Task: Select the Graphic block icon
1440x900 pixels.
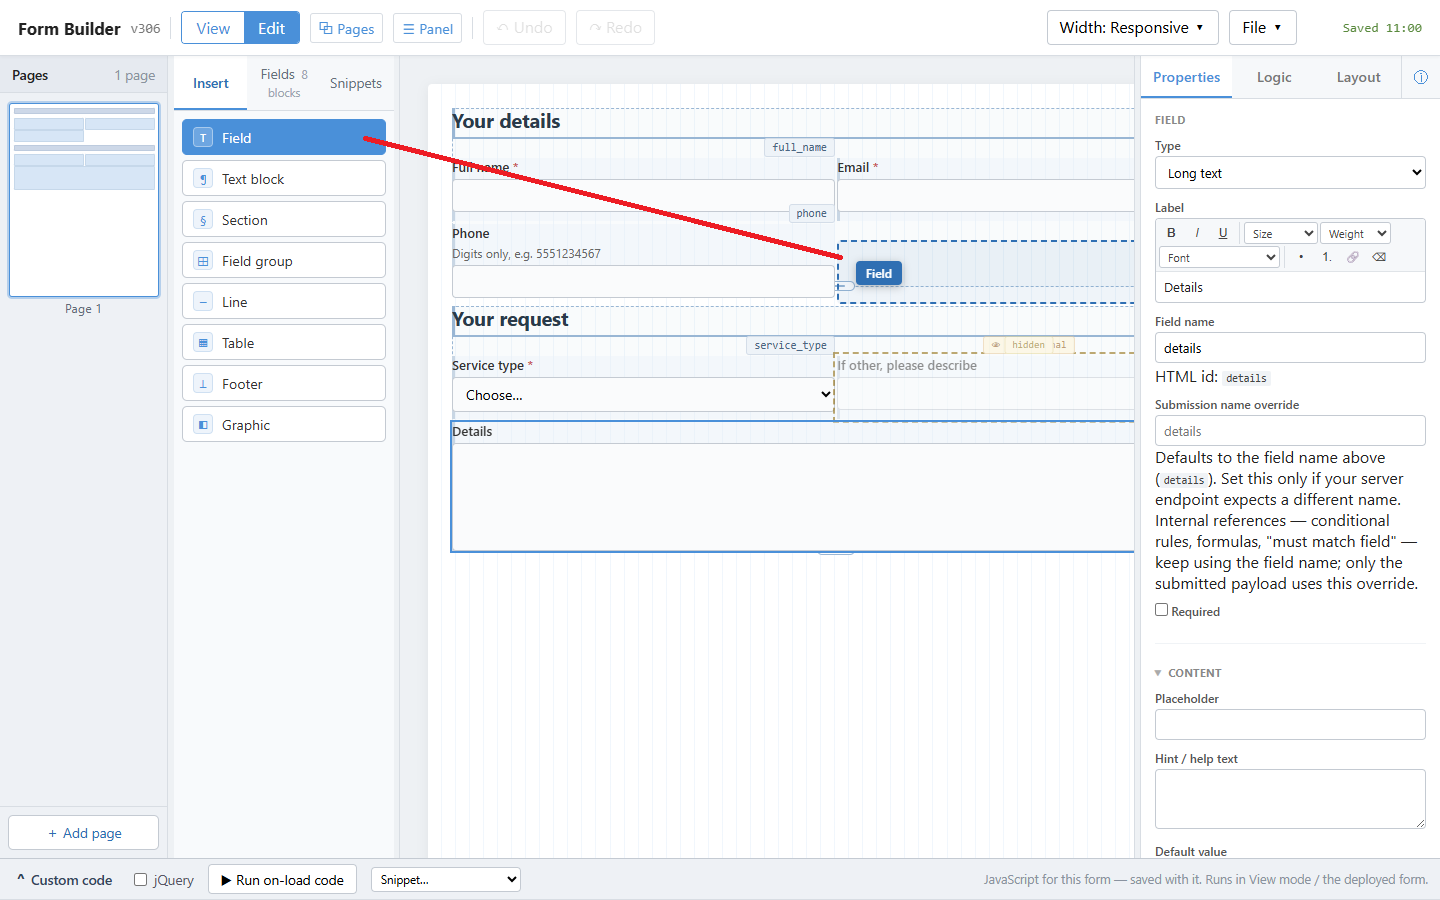Action: [203, 425]
